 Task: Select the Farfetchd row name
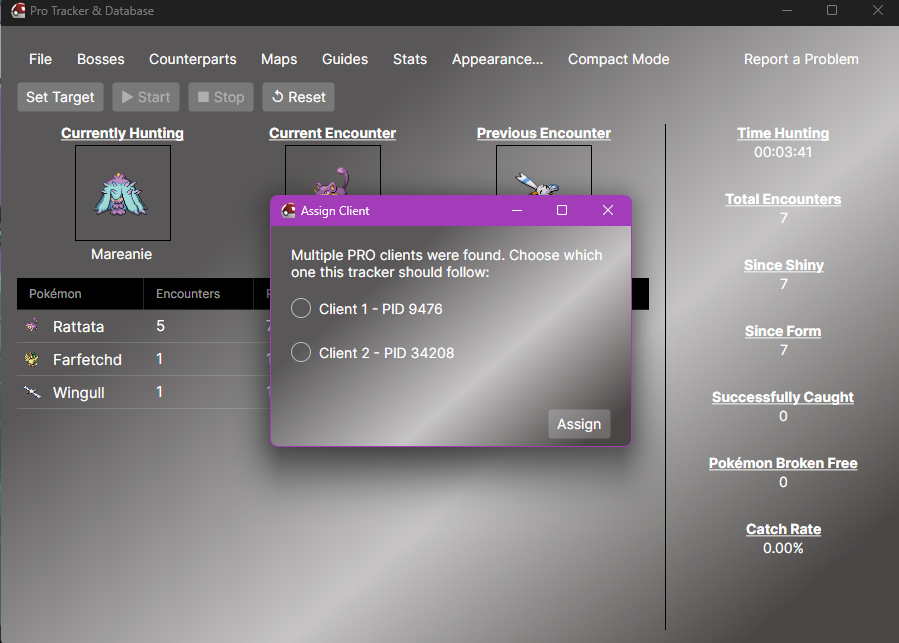pyautogui.click(x=87, y=360)
